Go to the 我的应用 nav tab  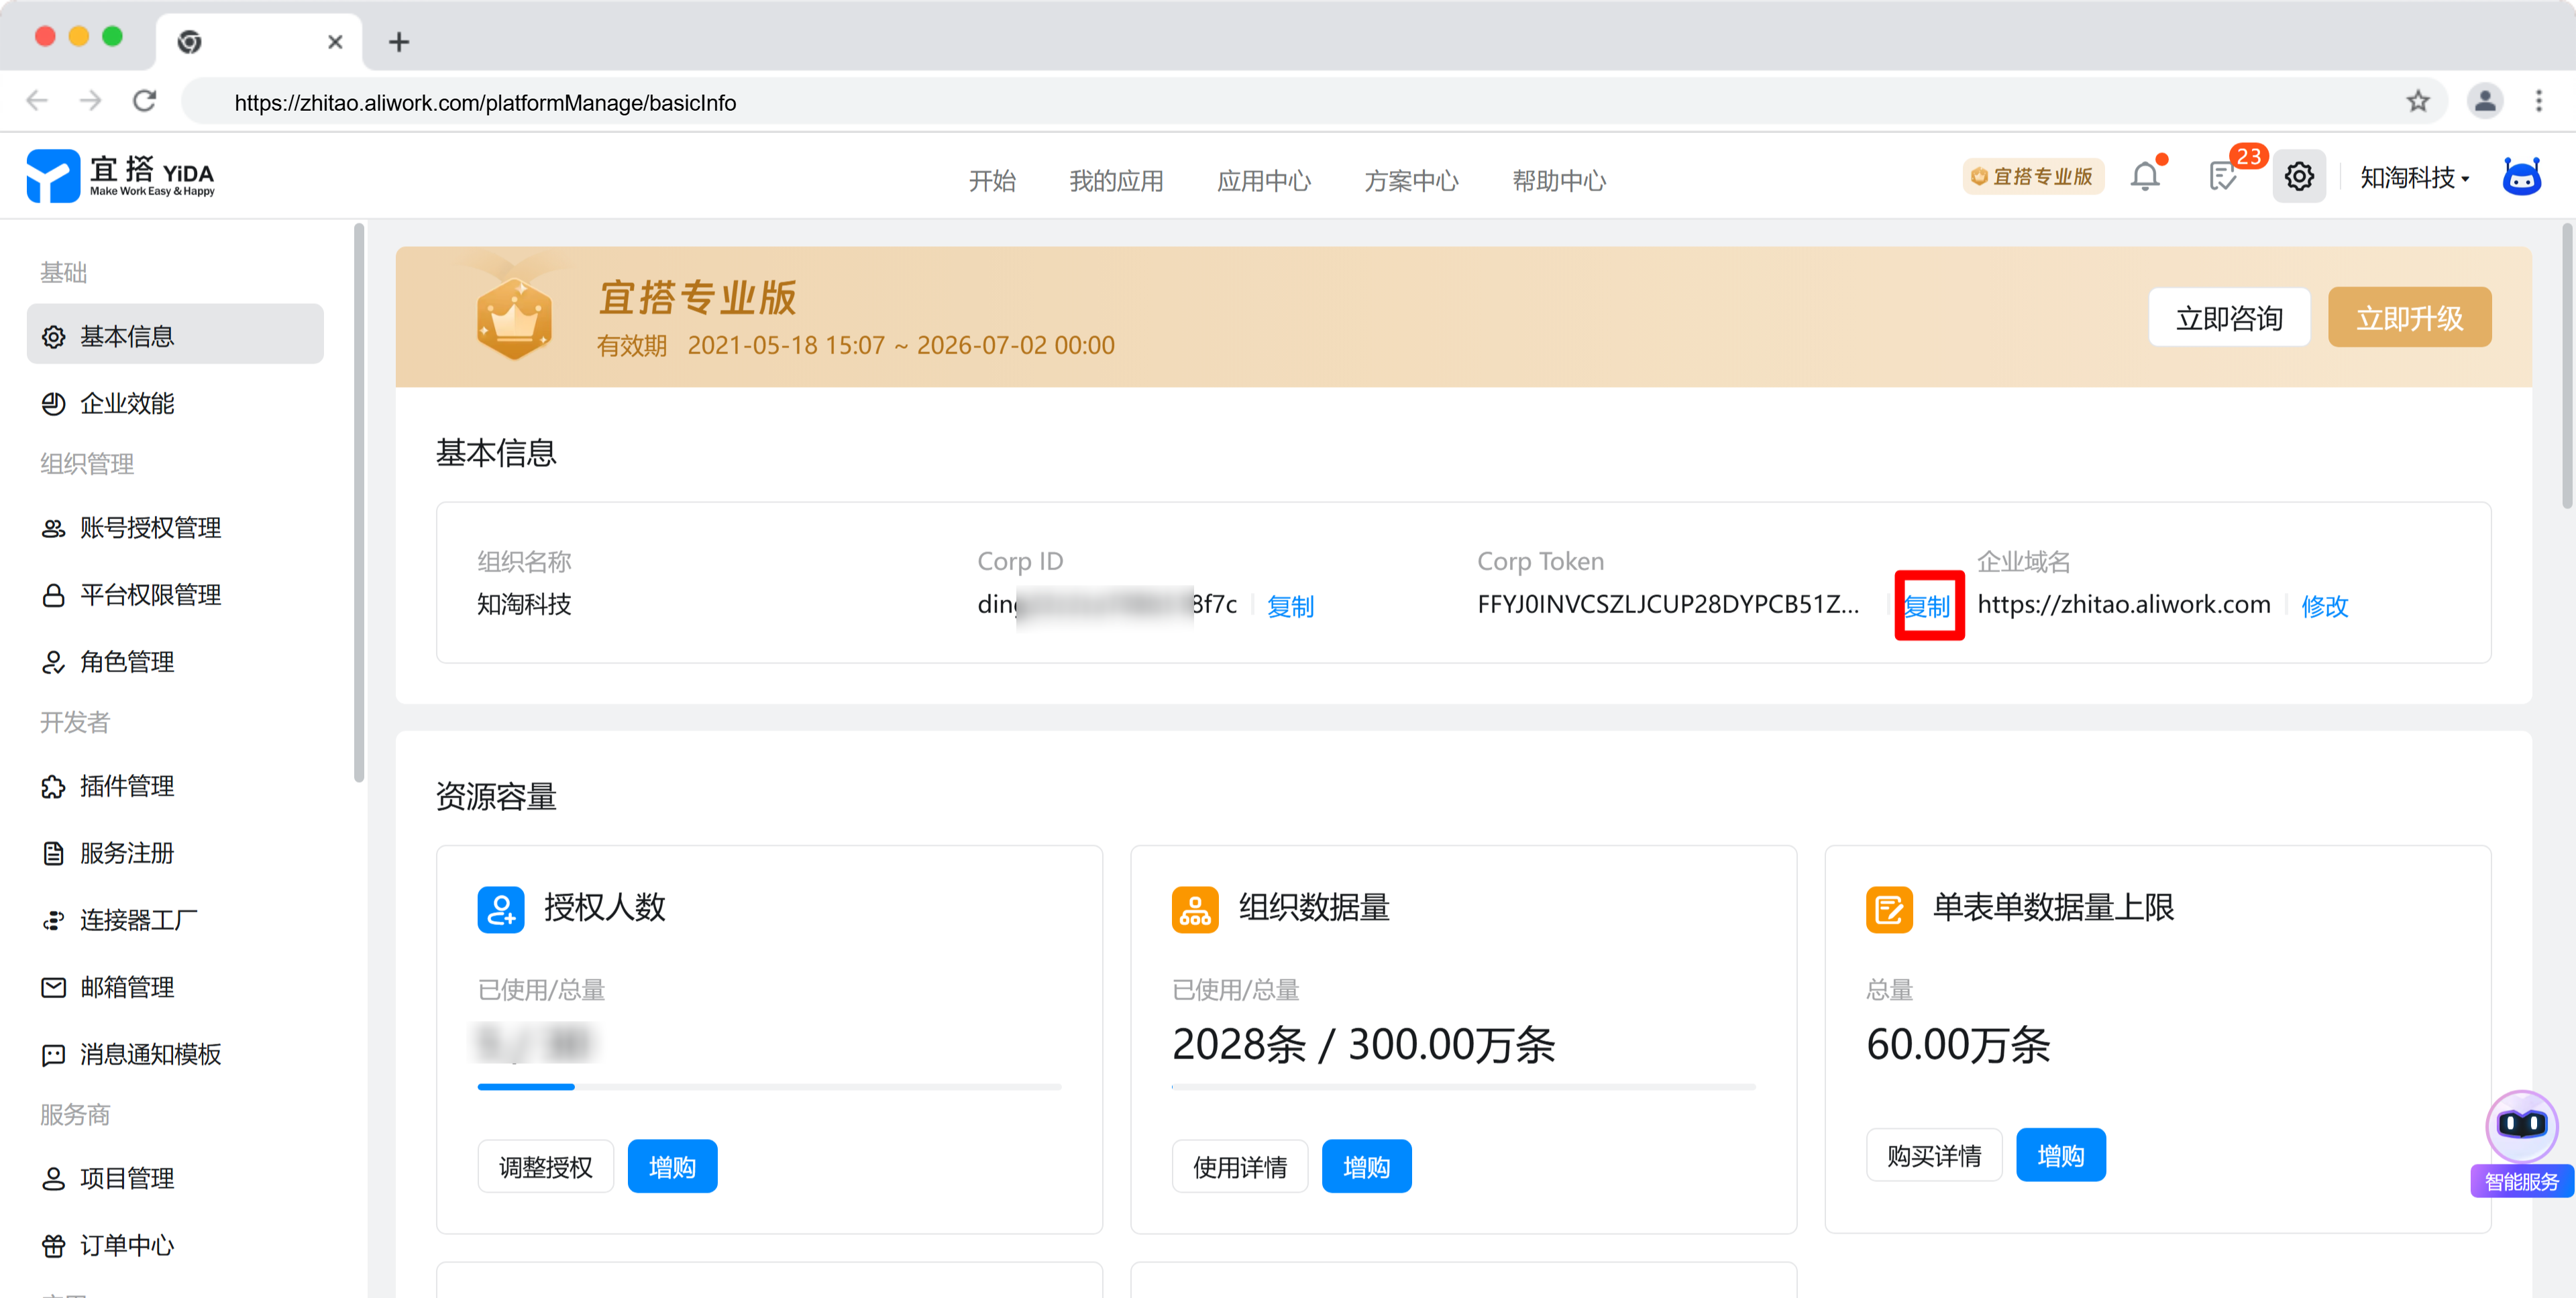1116,180
